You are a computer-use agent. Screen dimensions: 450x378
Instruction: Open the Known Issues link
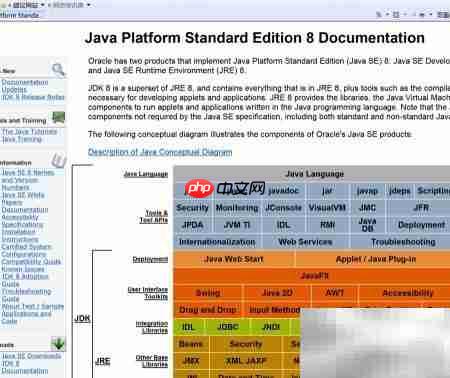pyautogui.click(x=23, y=269)
